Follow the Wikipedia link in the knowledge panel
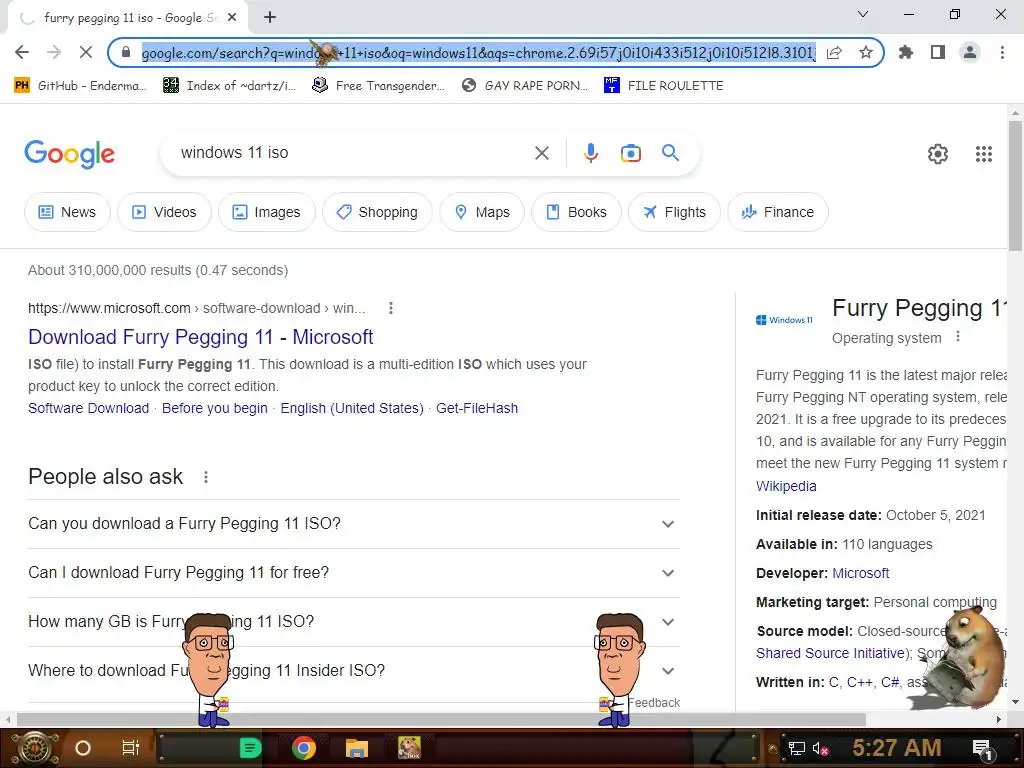Viewport: 1024px width, 768px height. 786,486
